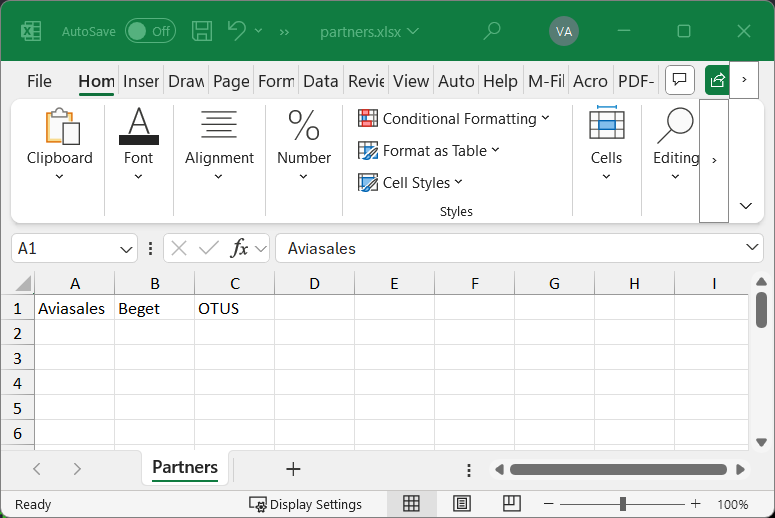Open the undo history dropdown arrow
The image size is (775, 518).
[258, 31]
